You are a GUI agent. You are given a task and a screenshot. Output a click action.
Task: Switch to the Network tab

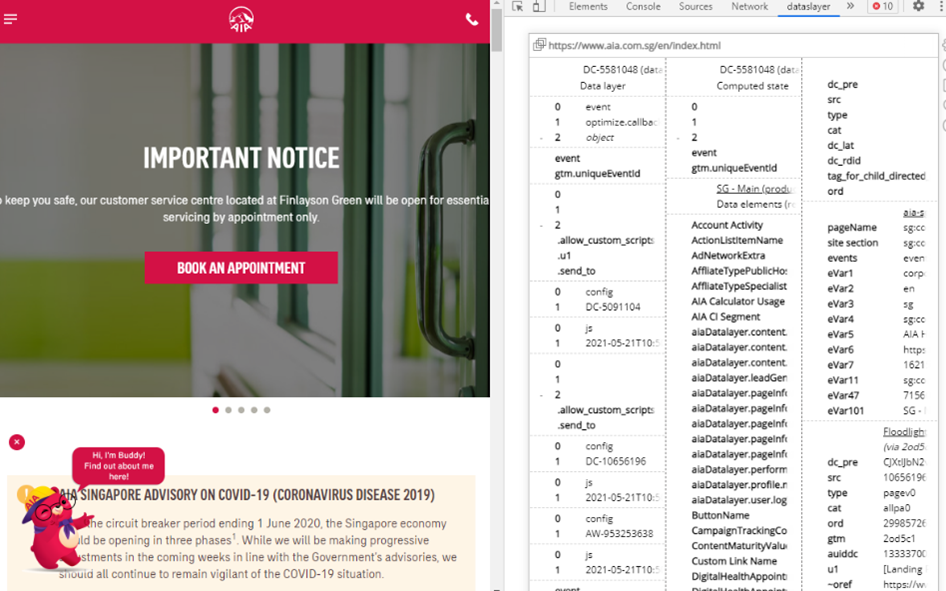coord(749,6)
